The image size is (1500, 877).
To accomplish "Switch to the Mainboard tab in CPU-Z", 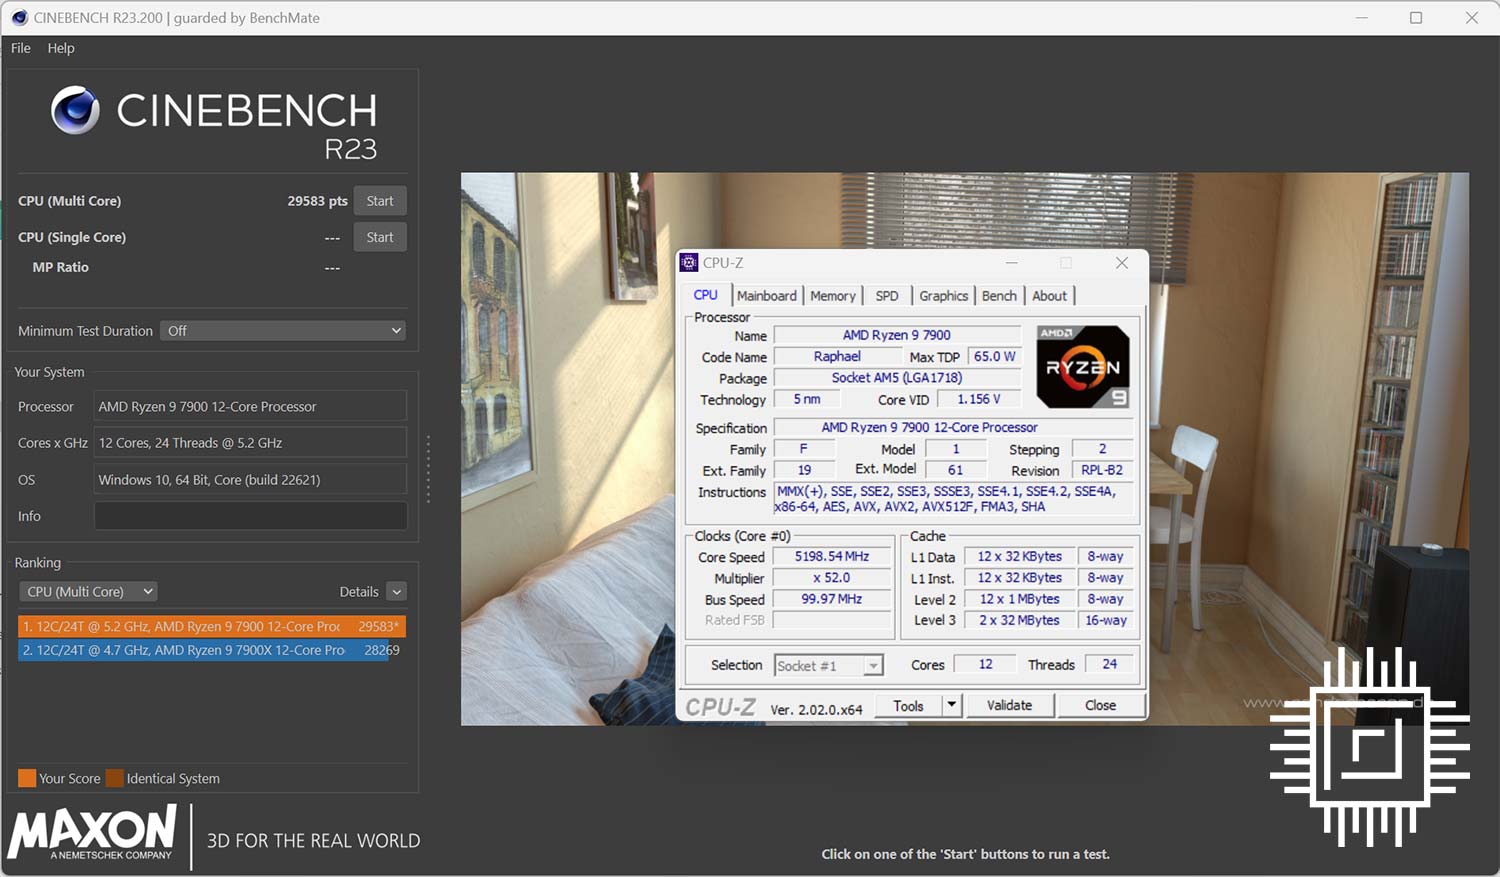I will [x=767, y=296].
